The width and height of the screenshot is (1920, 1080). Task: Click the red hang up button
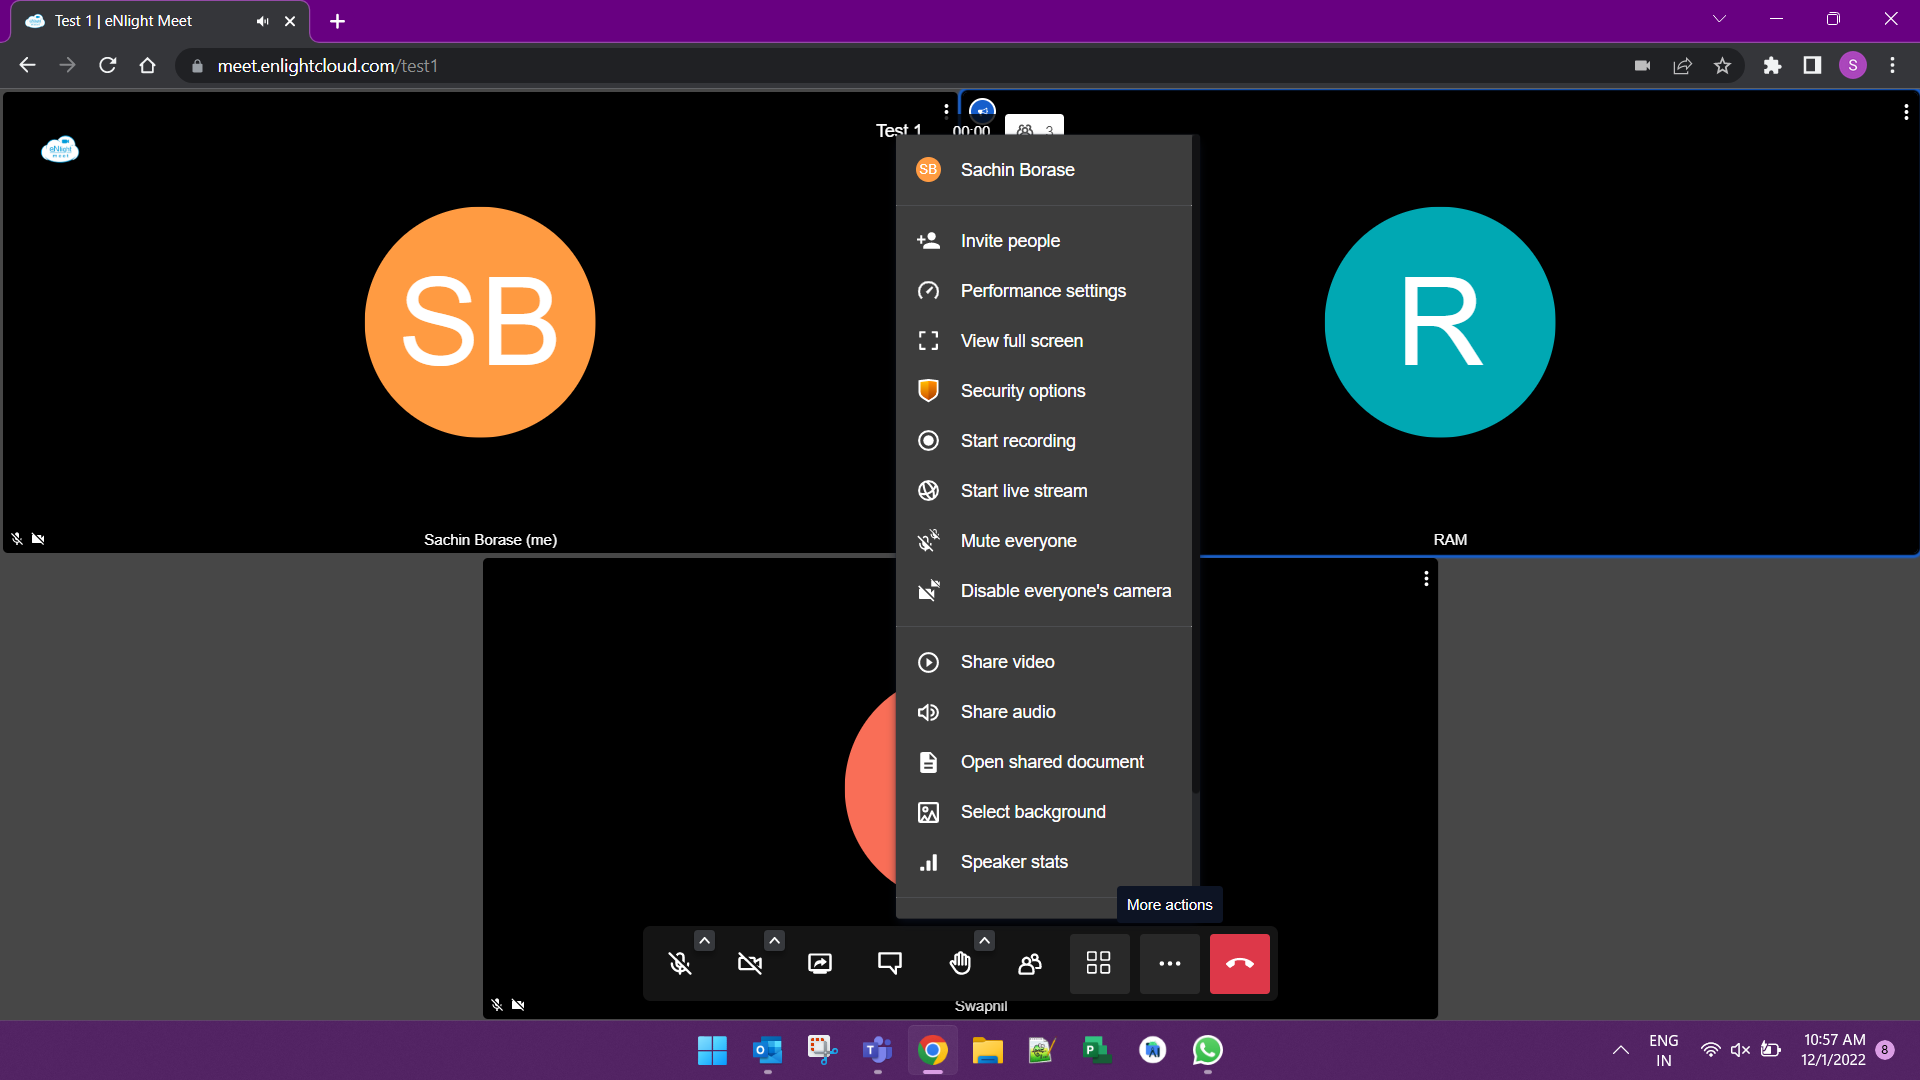1239,963
